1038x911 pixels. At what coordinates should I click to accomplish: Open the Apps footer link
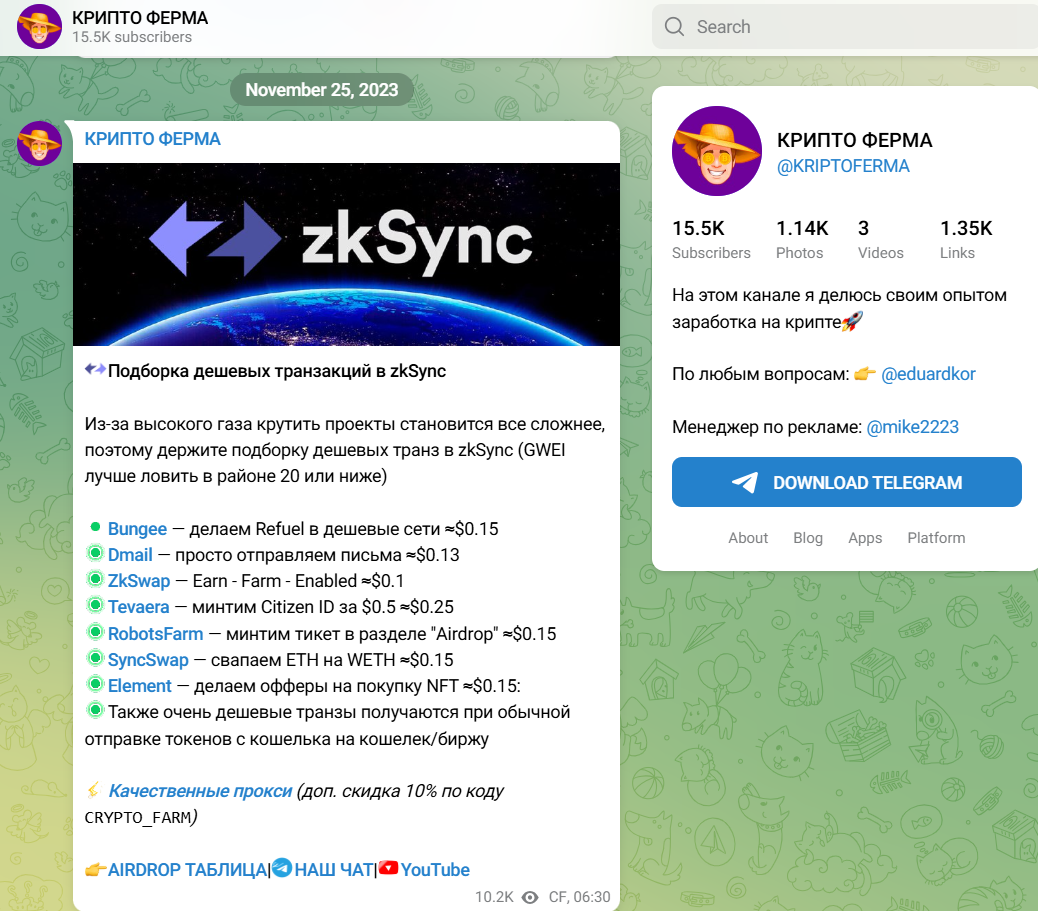click(x=865, y=538)
